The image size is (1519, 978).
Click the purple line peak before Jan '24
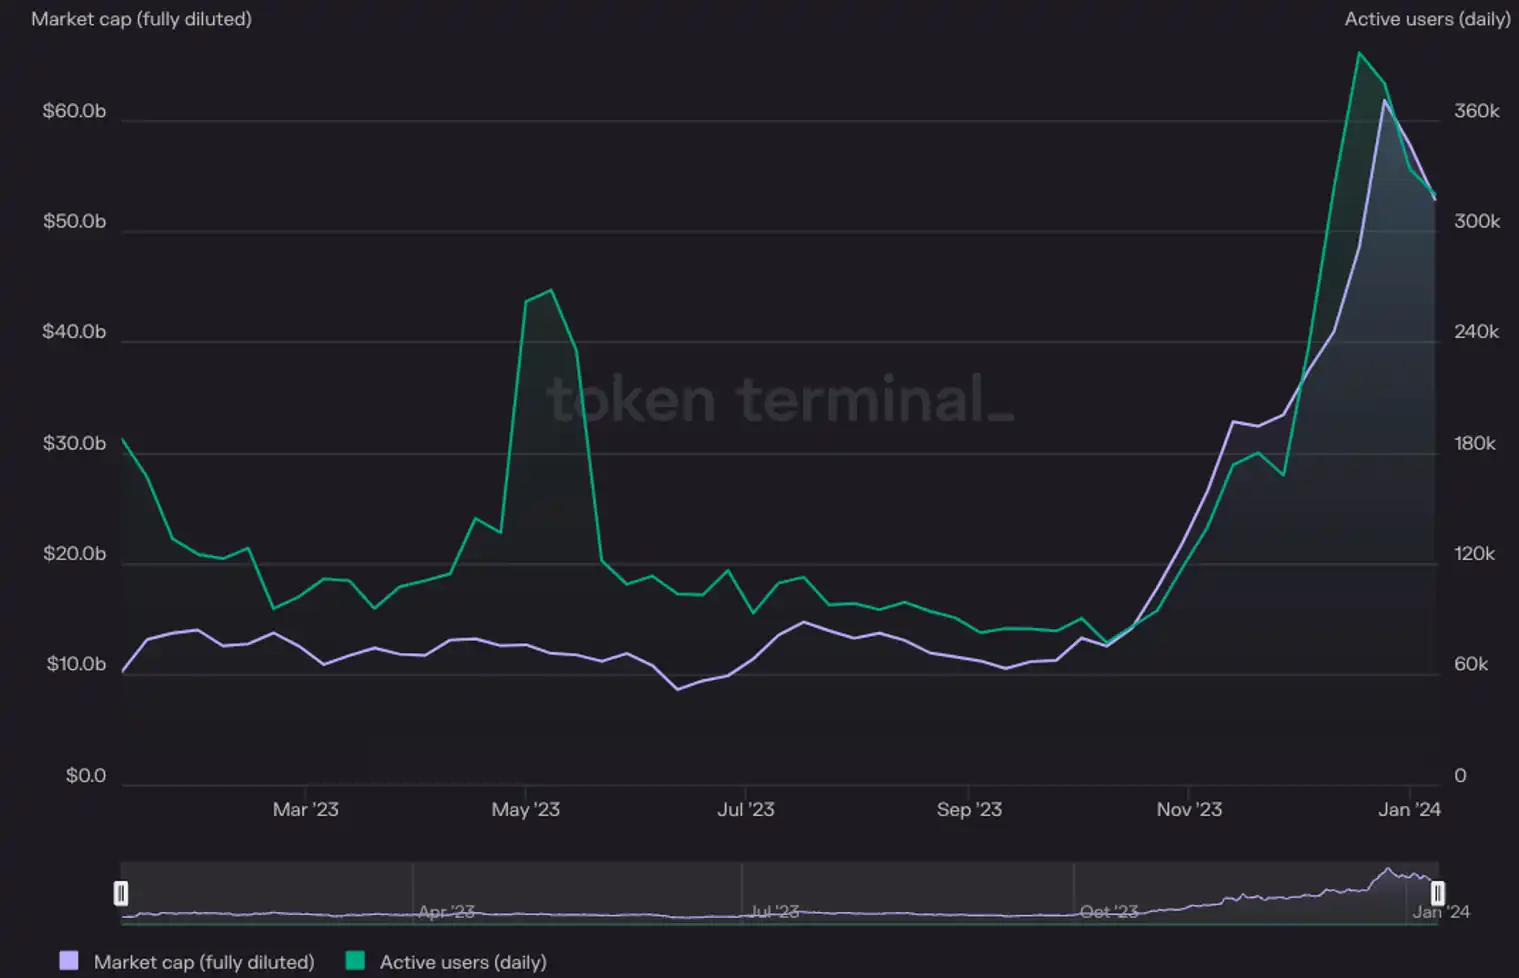click(x=1385, y=100)
